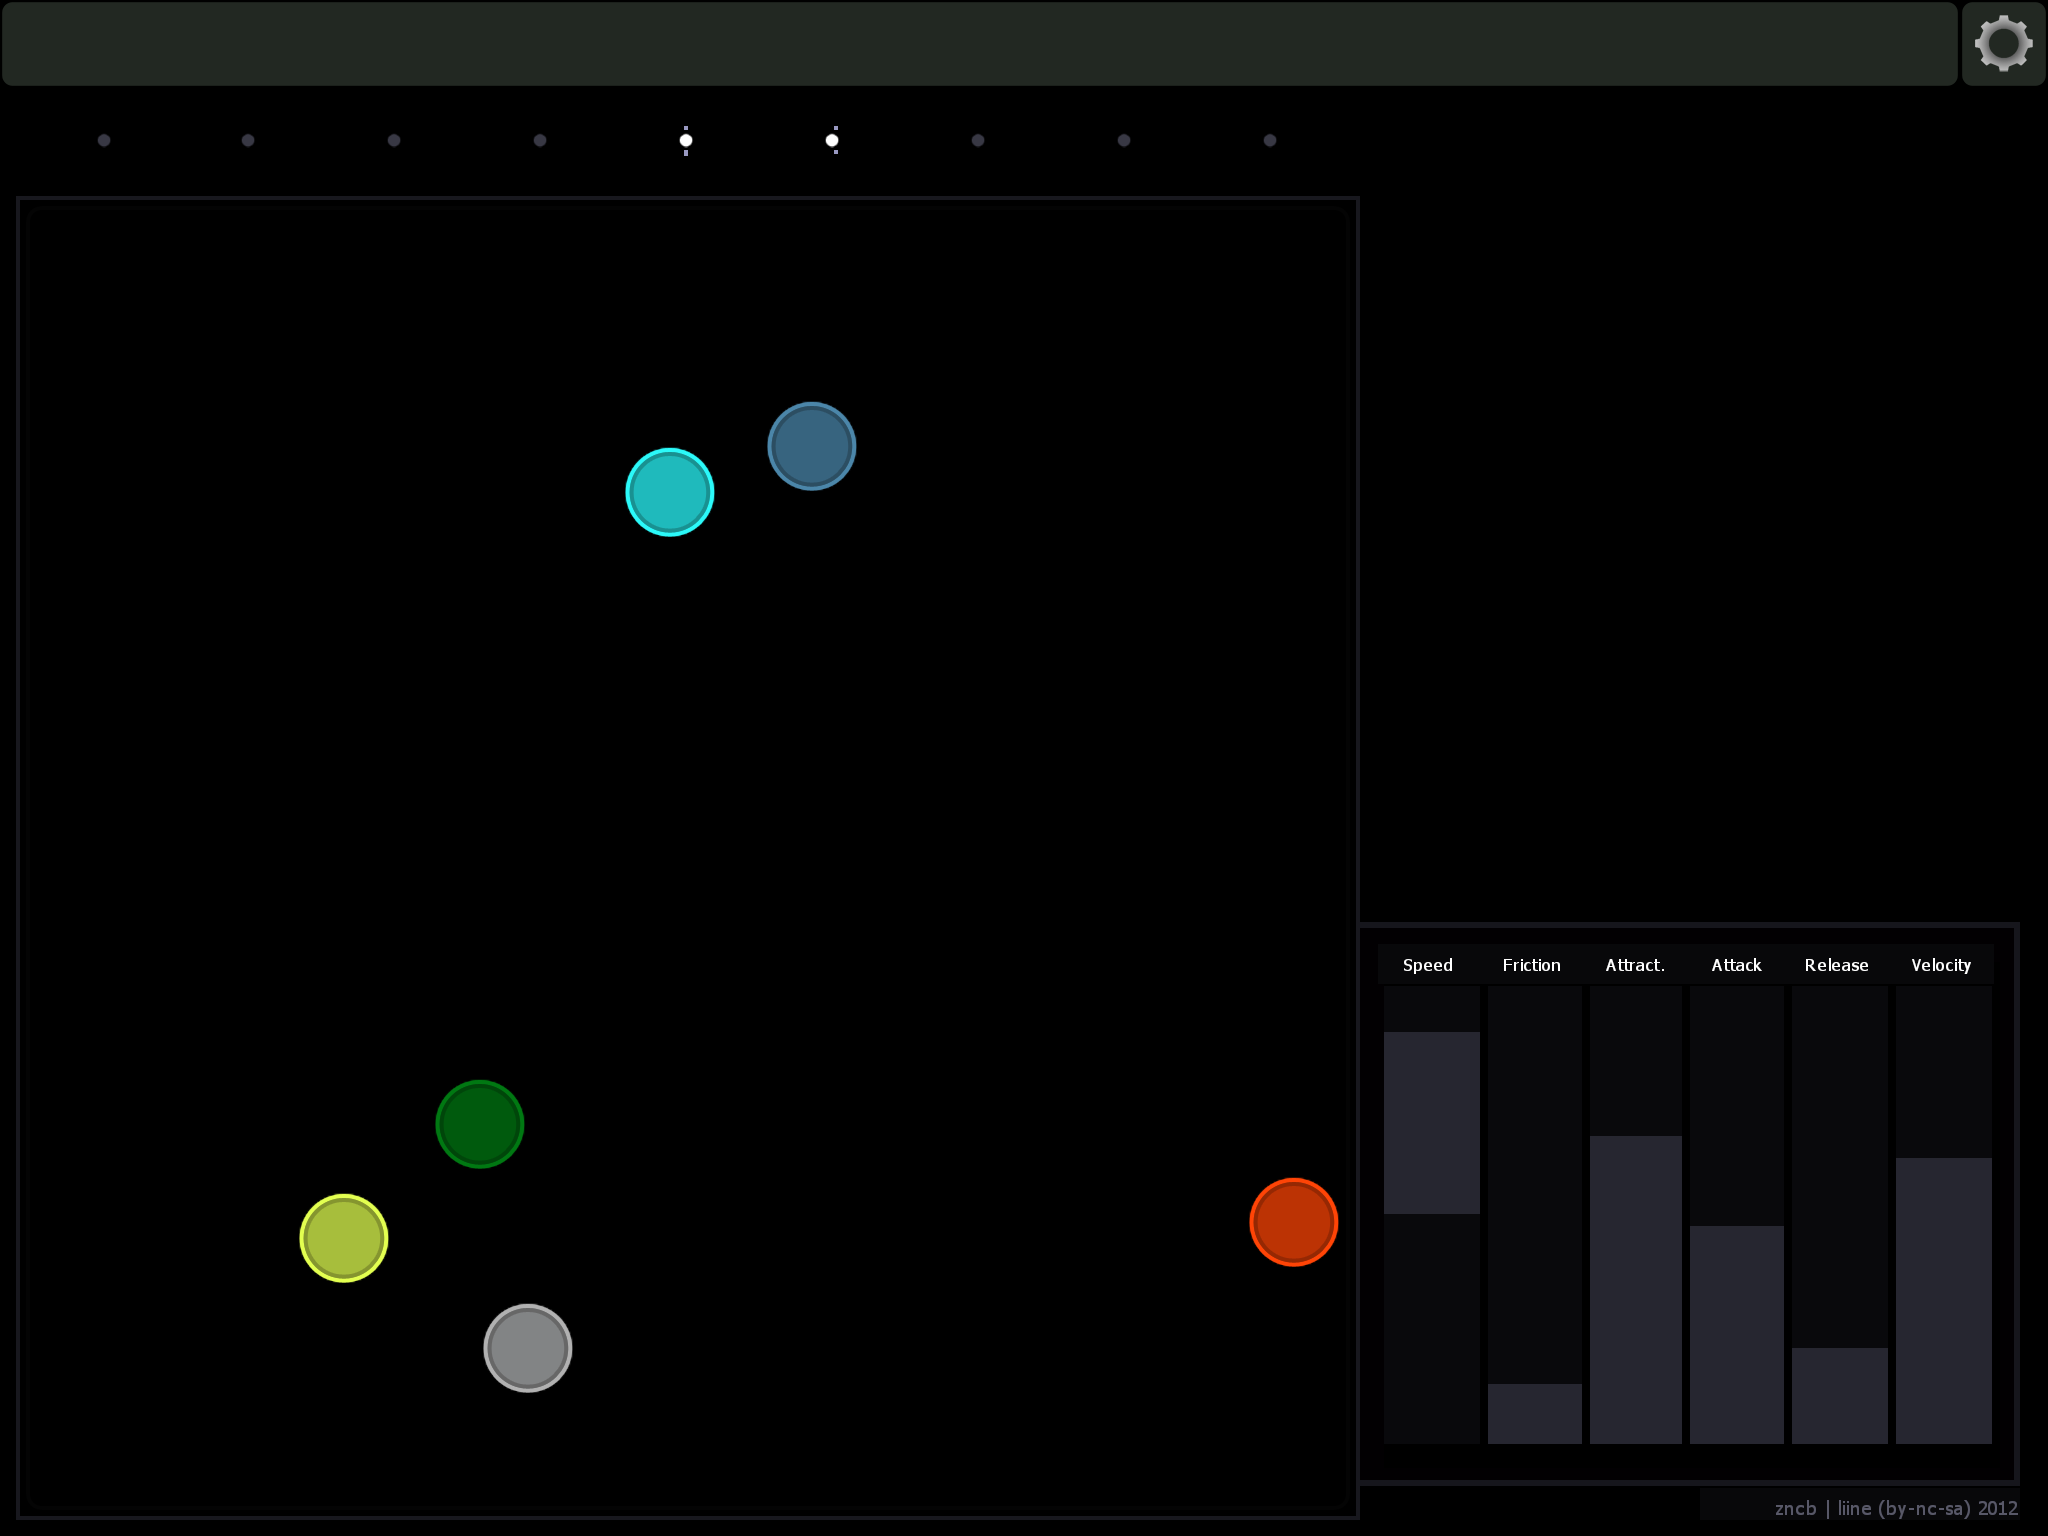Click the Release label
2048x1536 pixels.
(x=1836, y=965)
